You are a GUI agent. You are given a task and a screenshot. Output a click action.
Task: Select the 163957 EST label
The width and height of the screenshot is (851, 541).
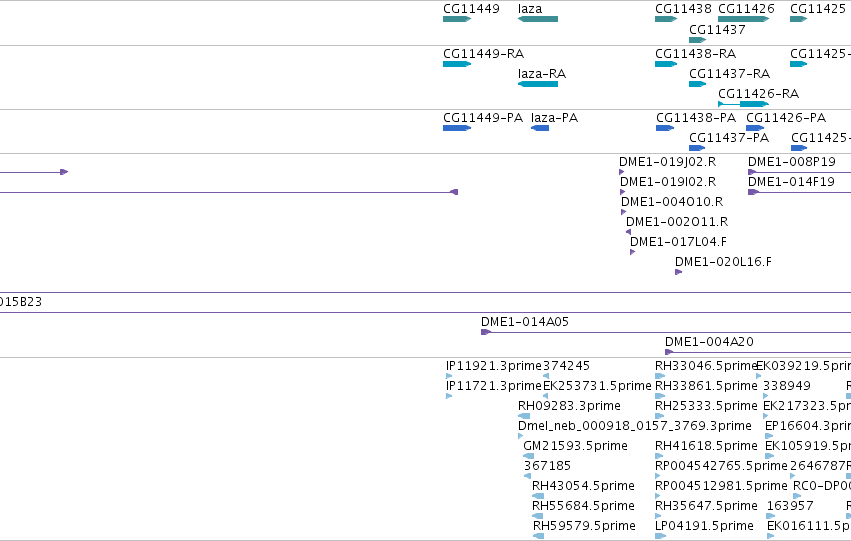pyautogui.click(x=790, y=506)
